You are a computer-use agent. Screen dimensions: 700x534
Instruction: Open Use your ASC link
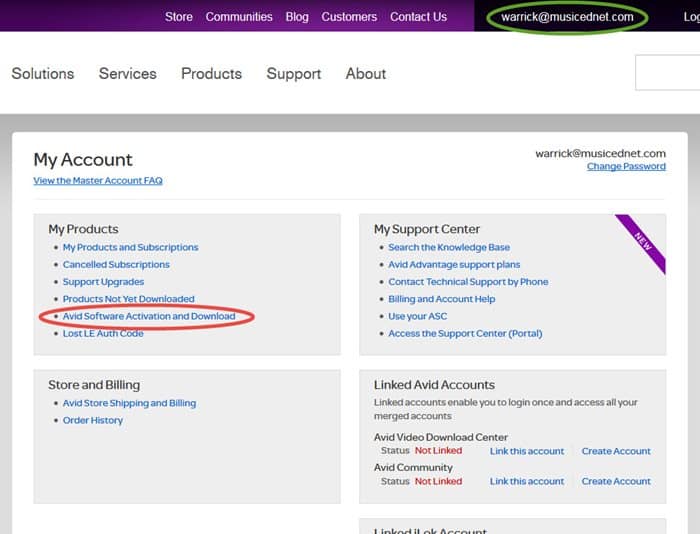(417, 316)
